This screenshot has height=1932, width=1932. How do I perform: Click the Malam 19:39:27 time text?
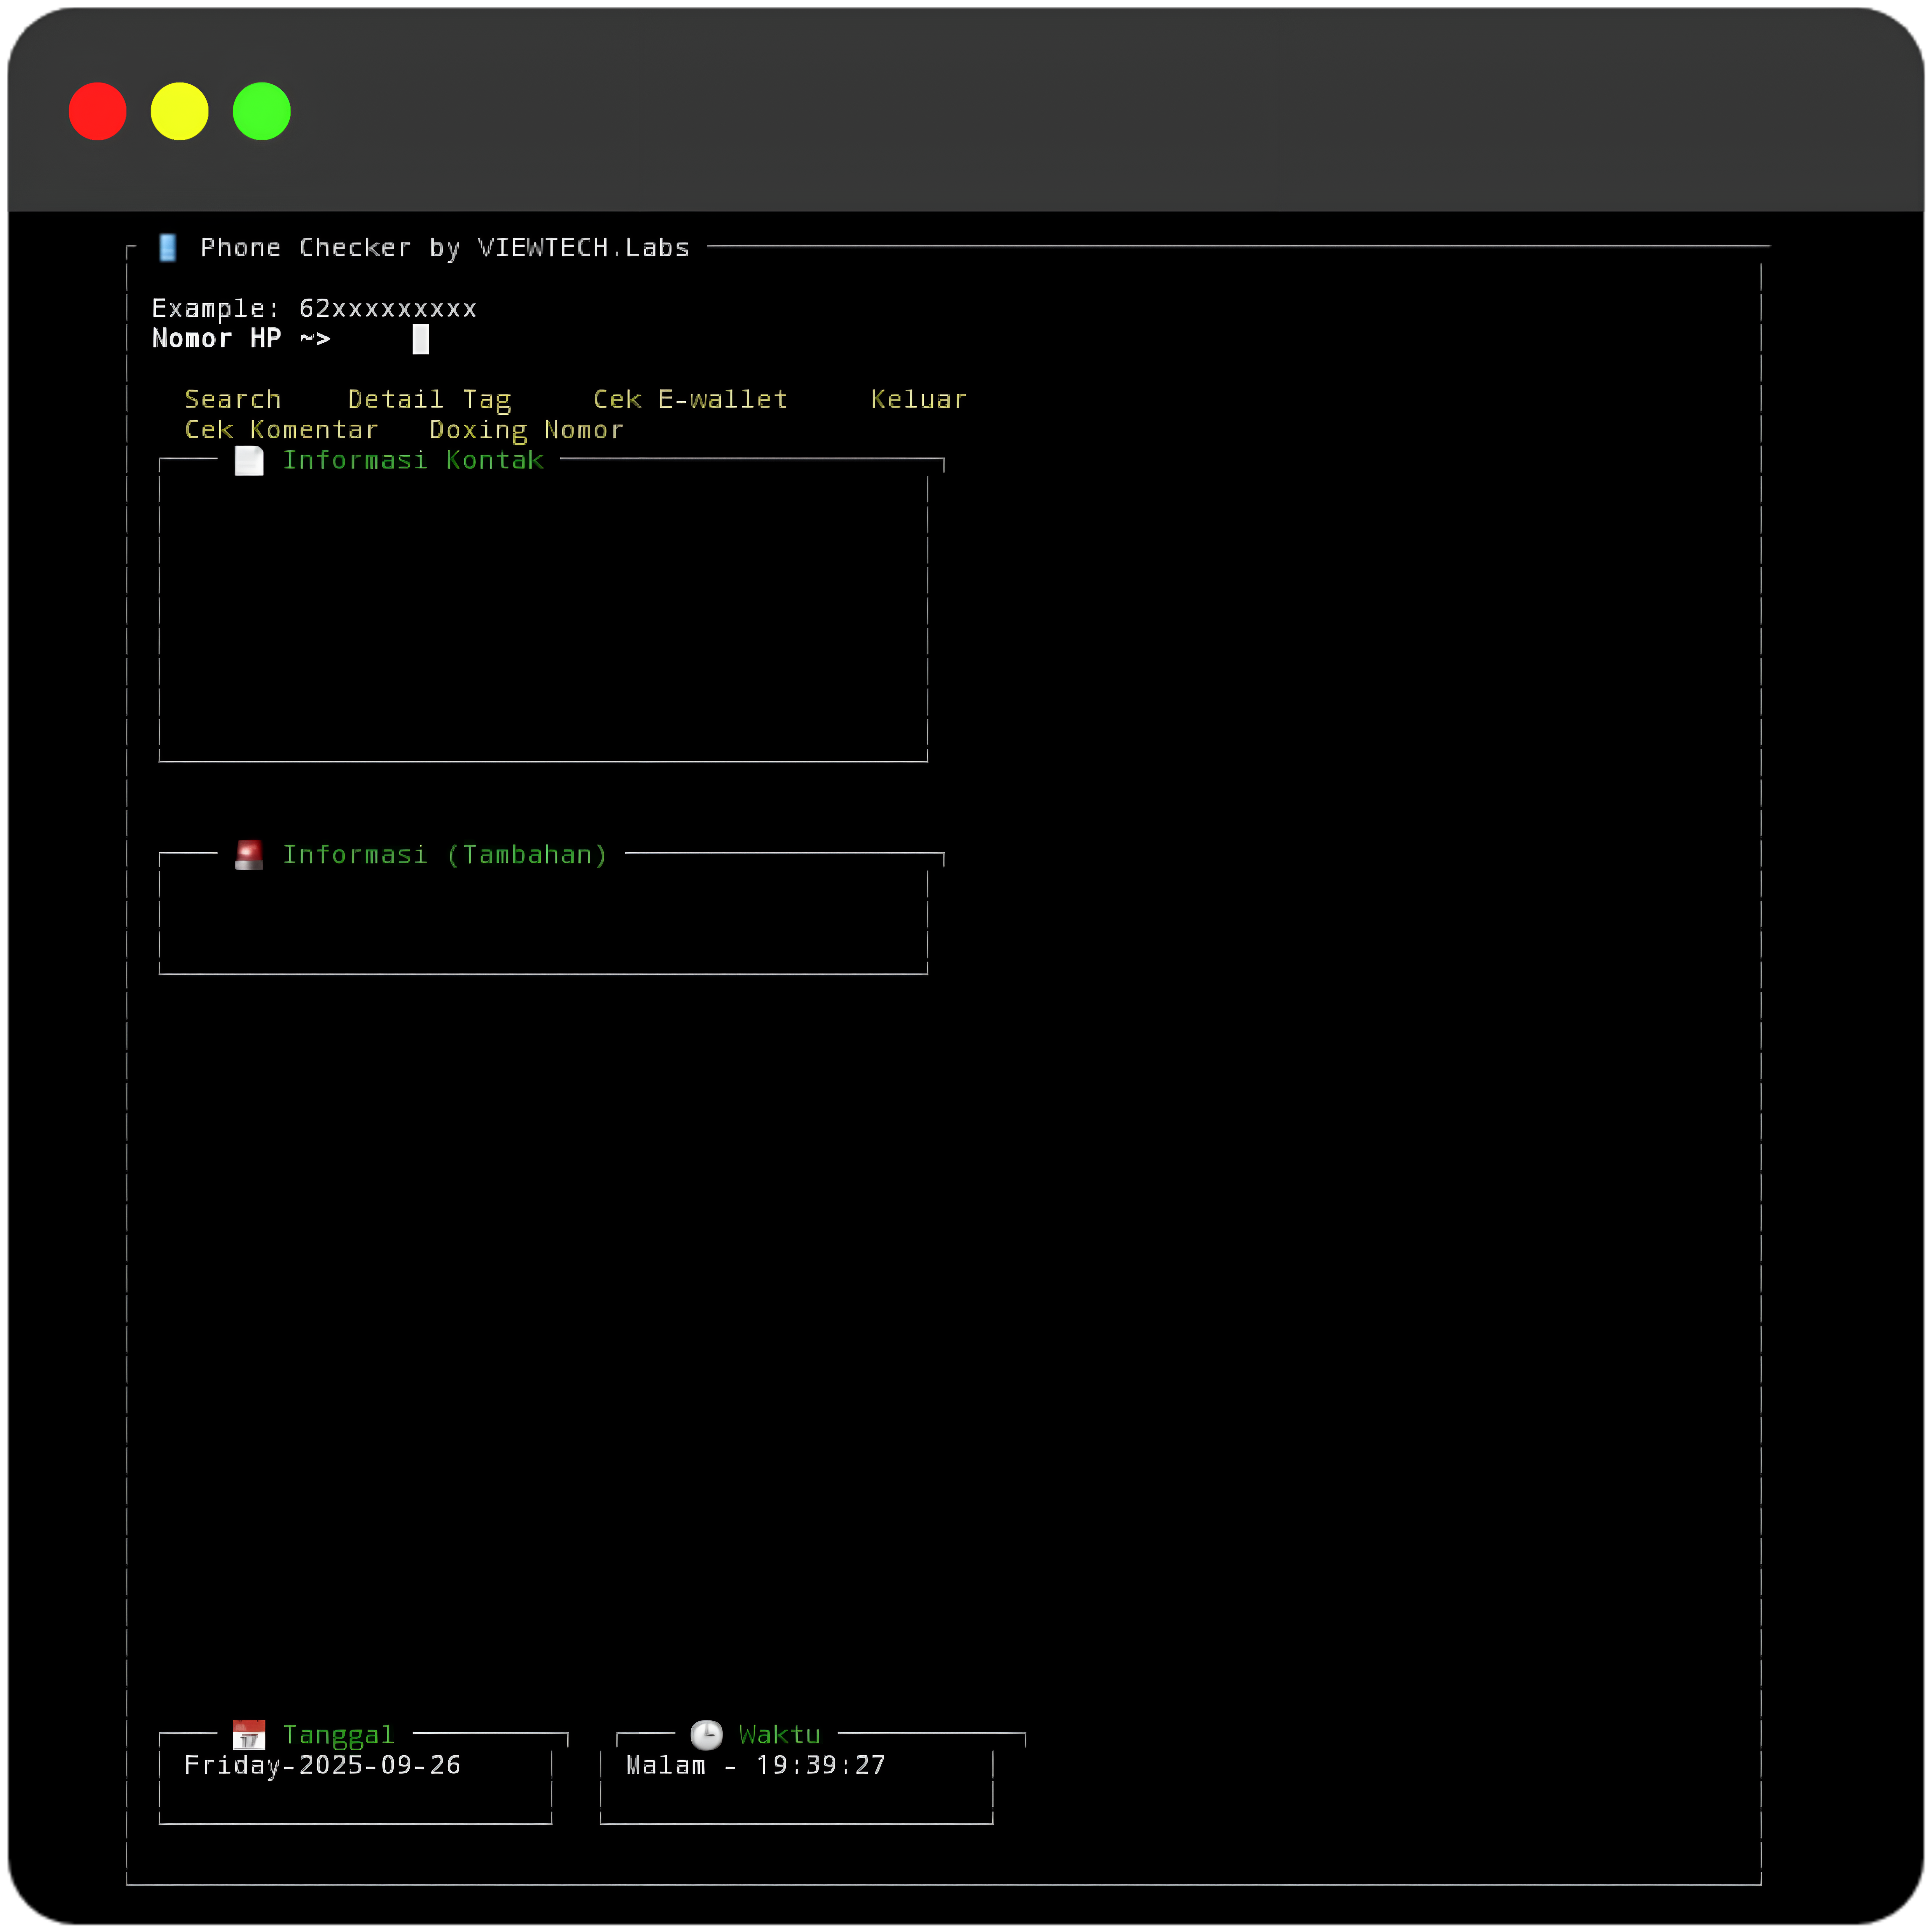[756, 1765]
